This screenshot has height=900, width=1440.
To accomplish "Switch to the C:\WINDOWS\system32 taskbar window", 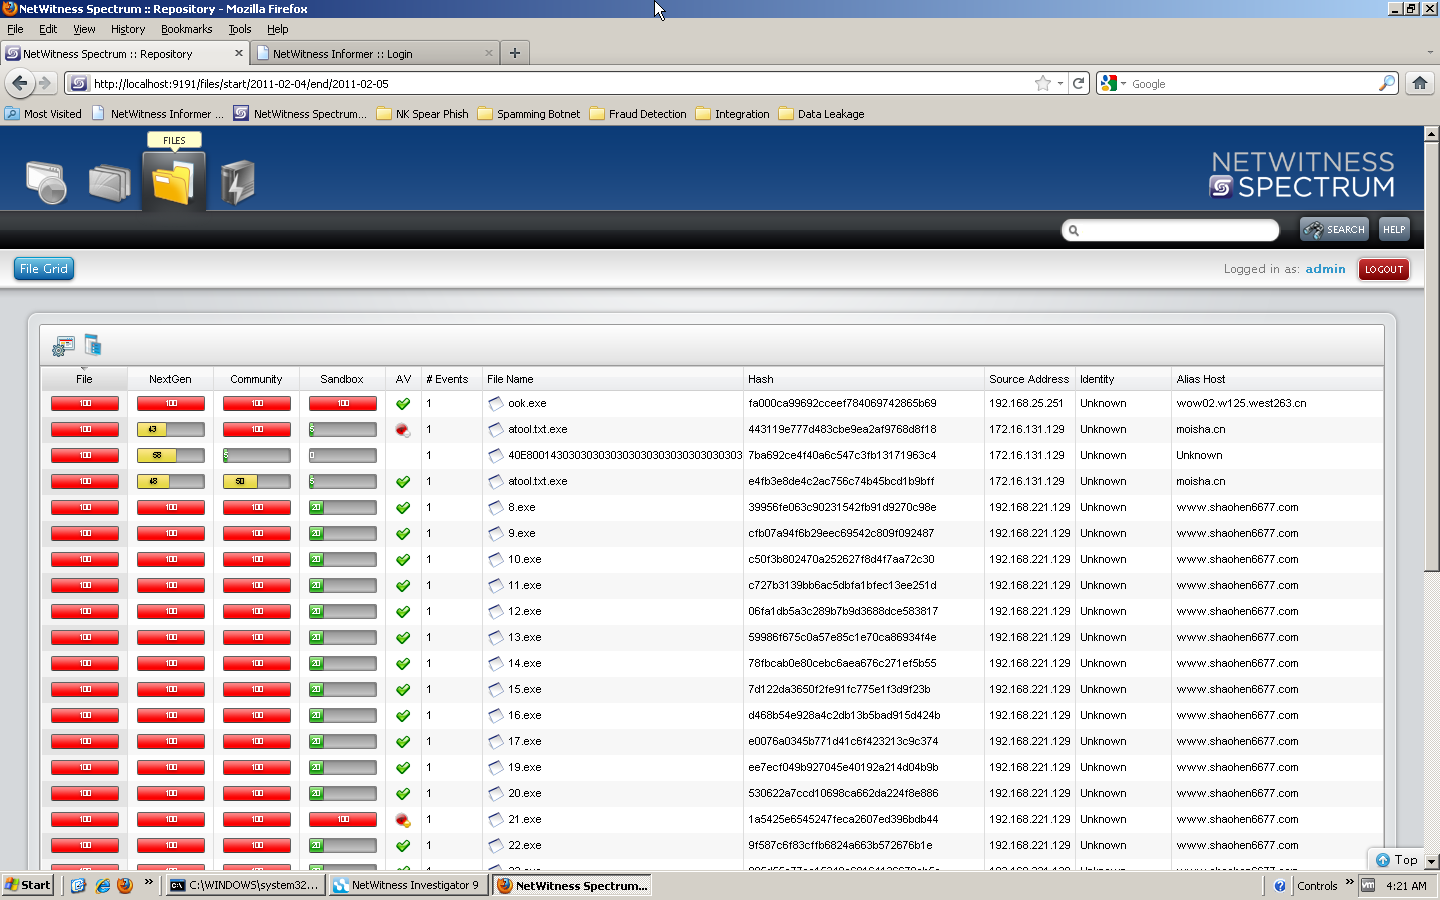I will (245, 885).
